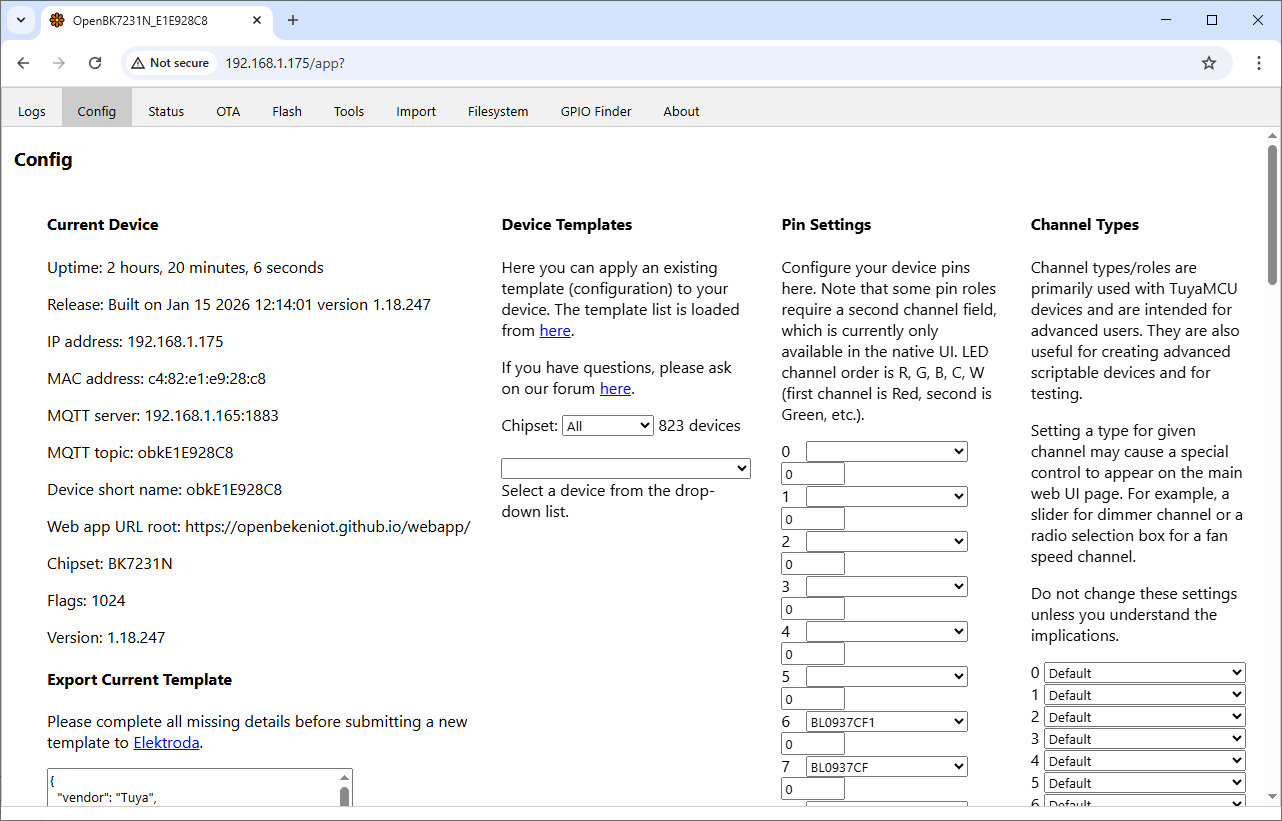Go to the Filesystem tab
1282x821 pixels.
498,111
